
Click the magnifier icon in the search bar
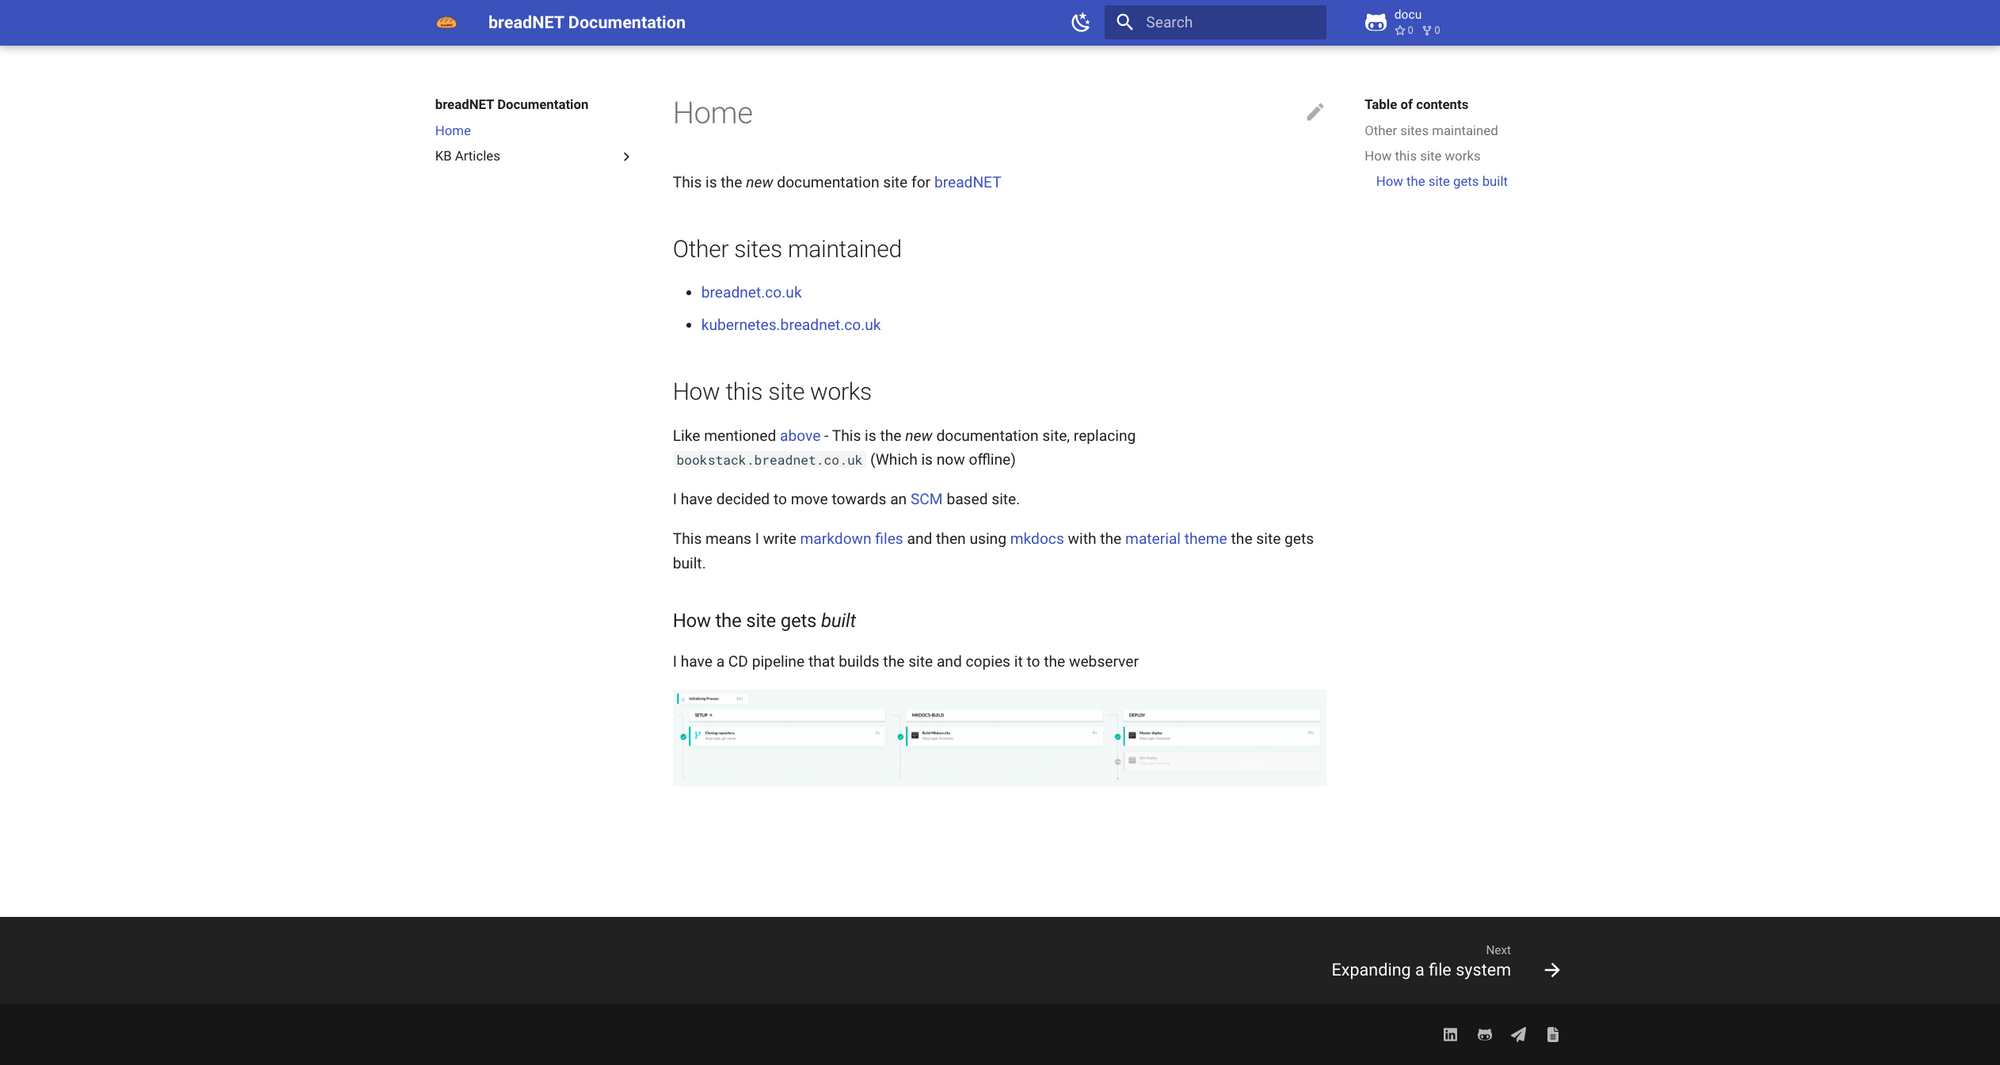pos(1125,22)
